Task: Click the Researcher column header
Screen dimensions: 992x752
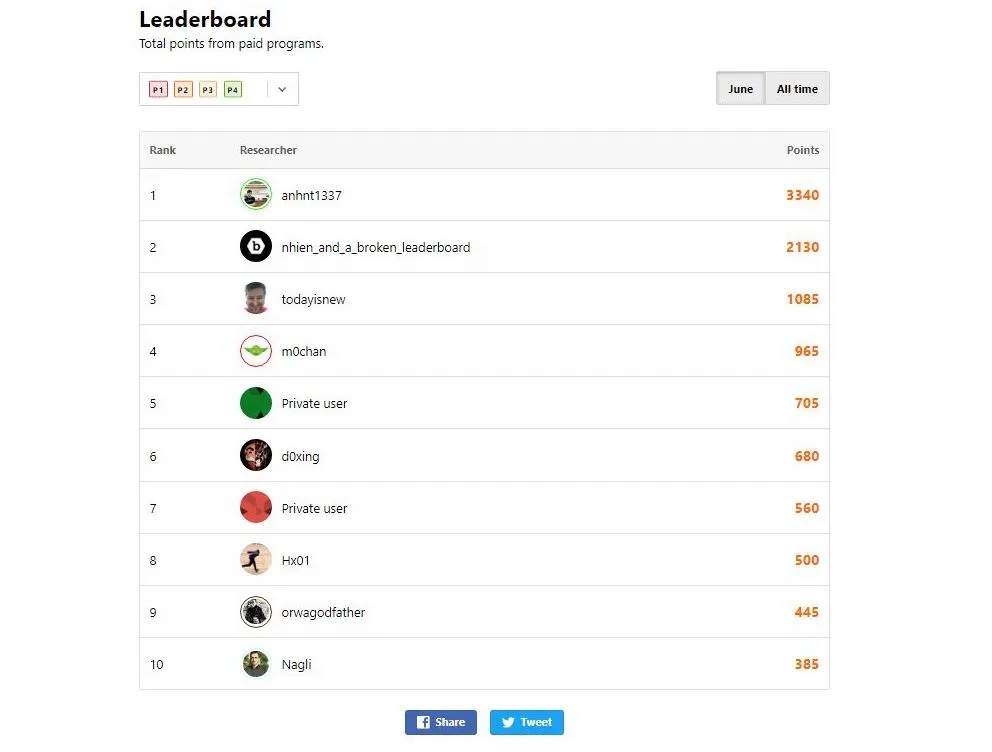Action: [268, 150]
